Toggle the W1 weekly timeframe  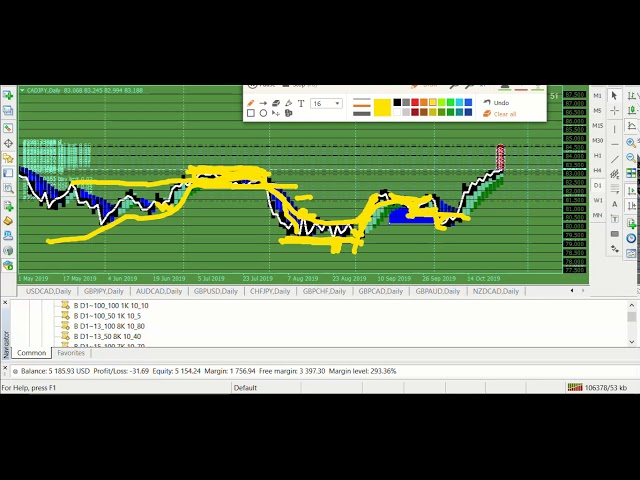coord(598,200)
